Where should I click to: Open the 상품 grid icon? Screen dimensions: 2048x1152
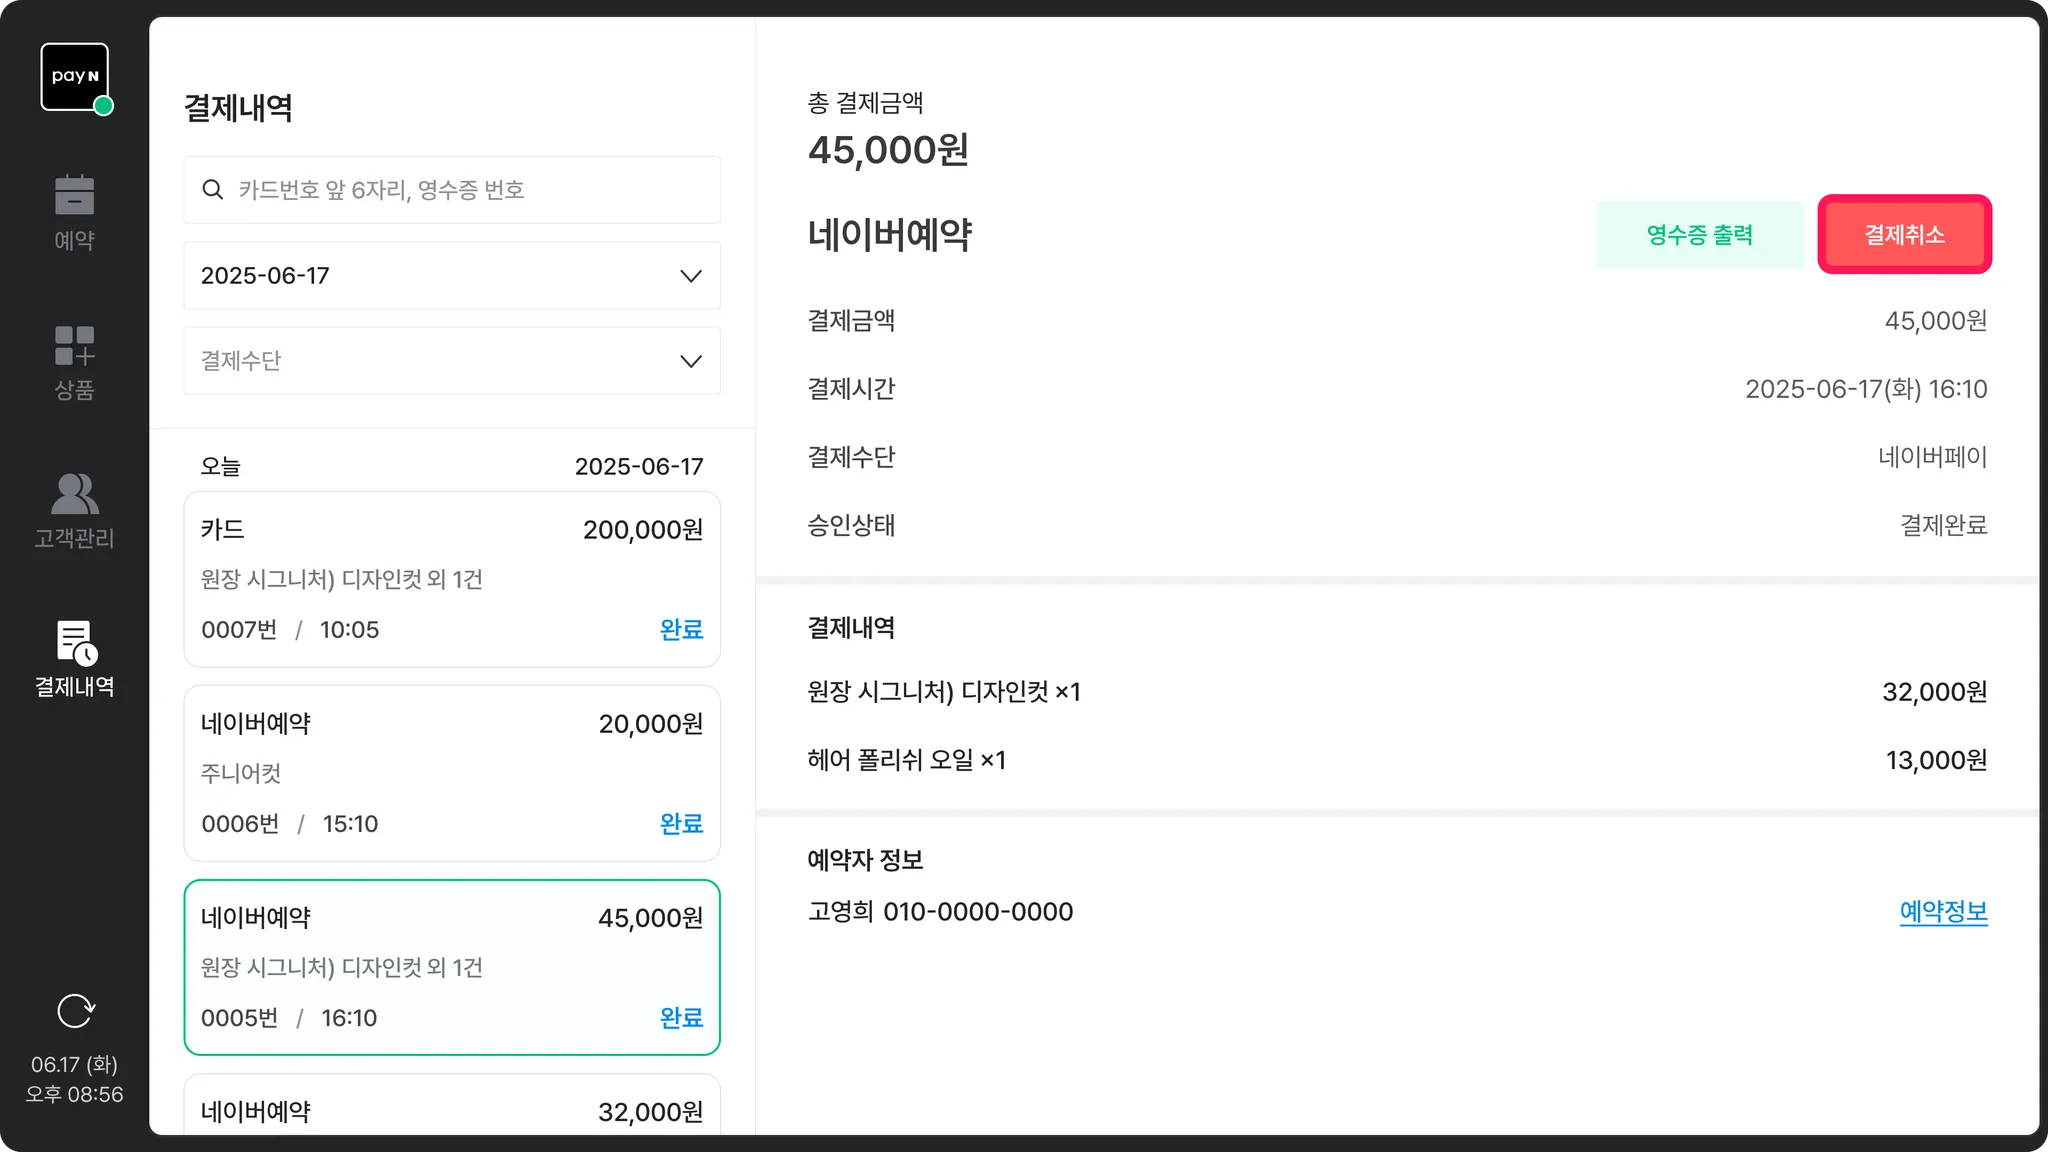[x=75, y=346]
